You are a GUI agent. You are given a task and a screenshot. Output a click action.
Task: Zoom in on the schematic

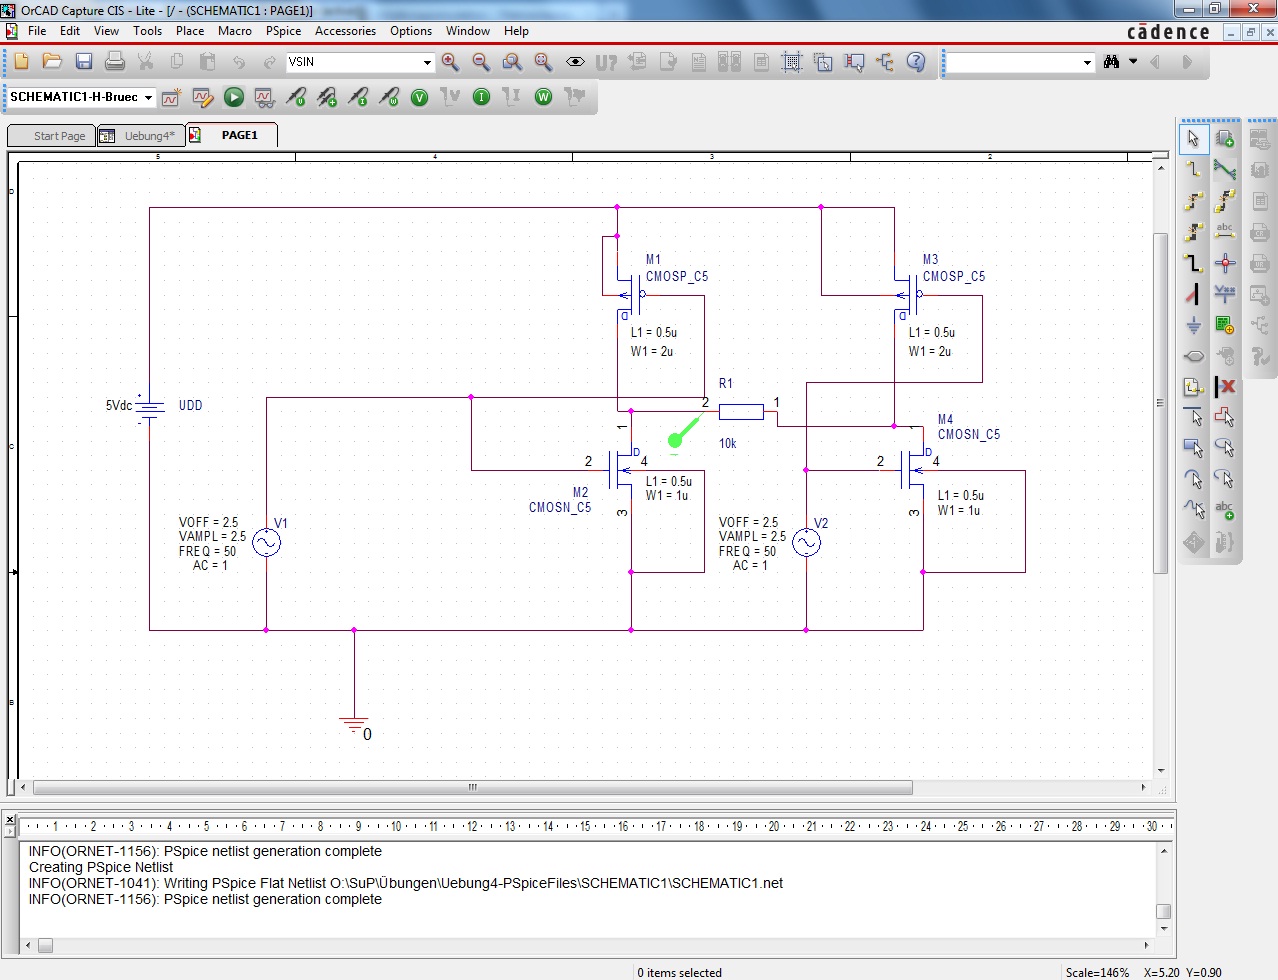coord(450,62)
